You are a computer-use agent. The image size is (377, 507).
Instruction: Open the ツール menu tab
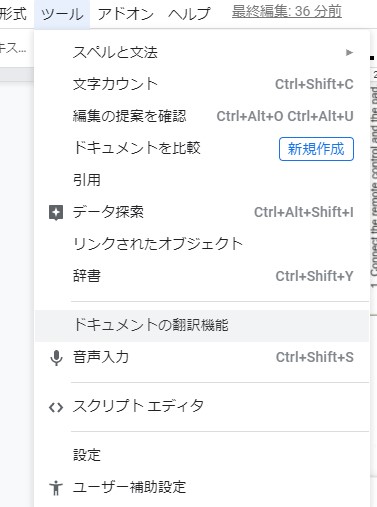[x=62, y=14]
